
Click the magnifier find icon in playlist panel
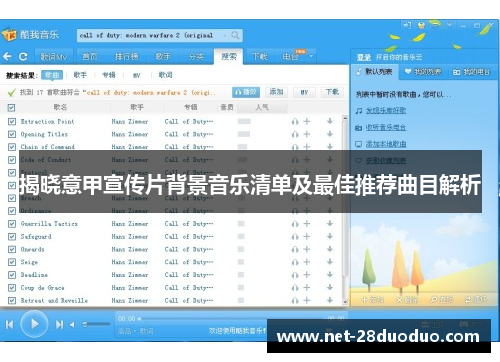coord(434,300)
